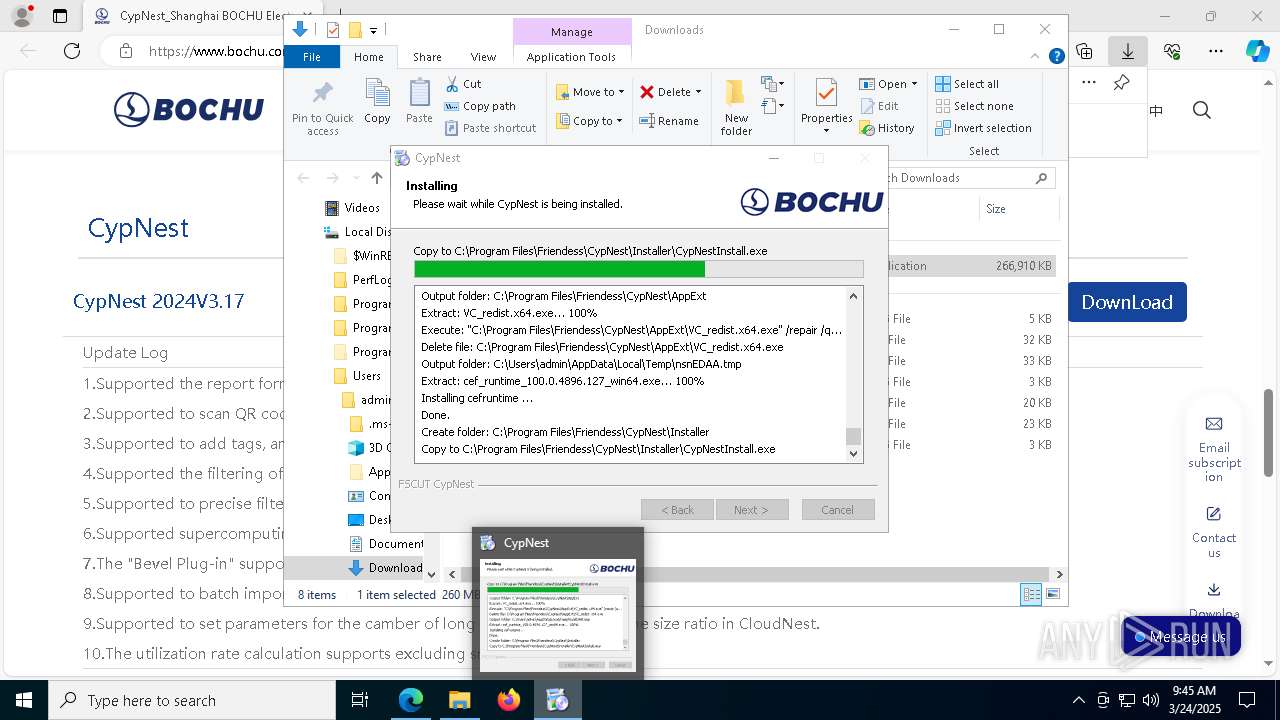Open File Explorer from taskbar

pos(460,700)
